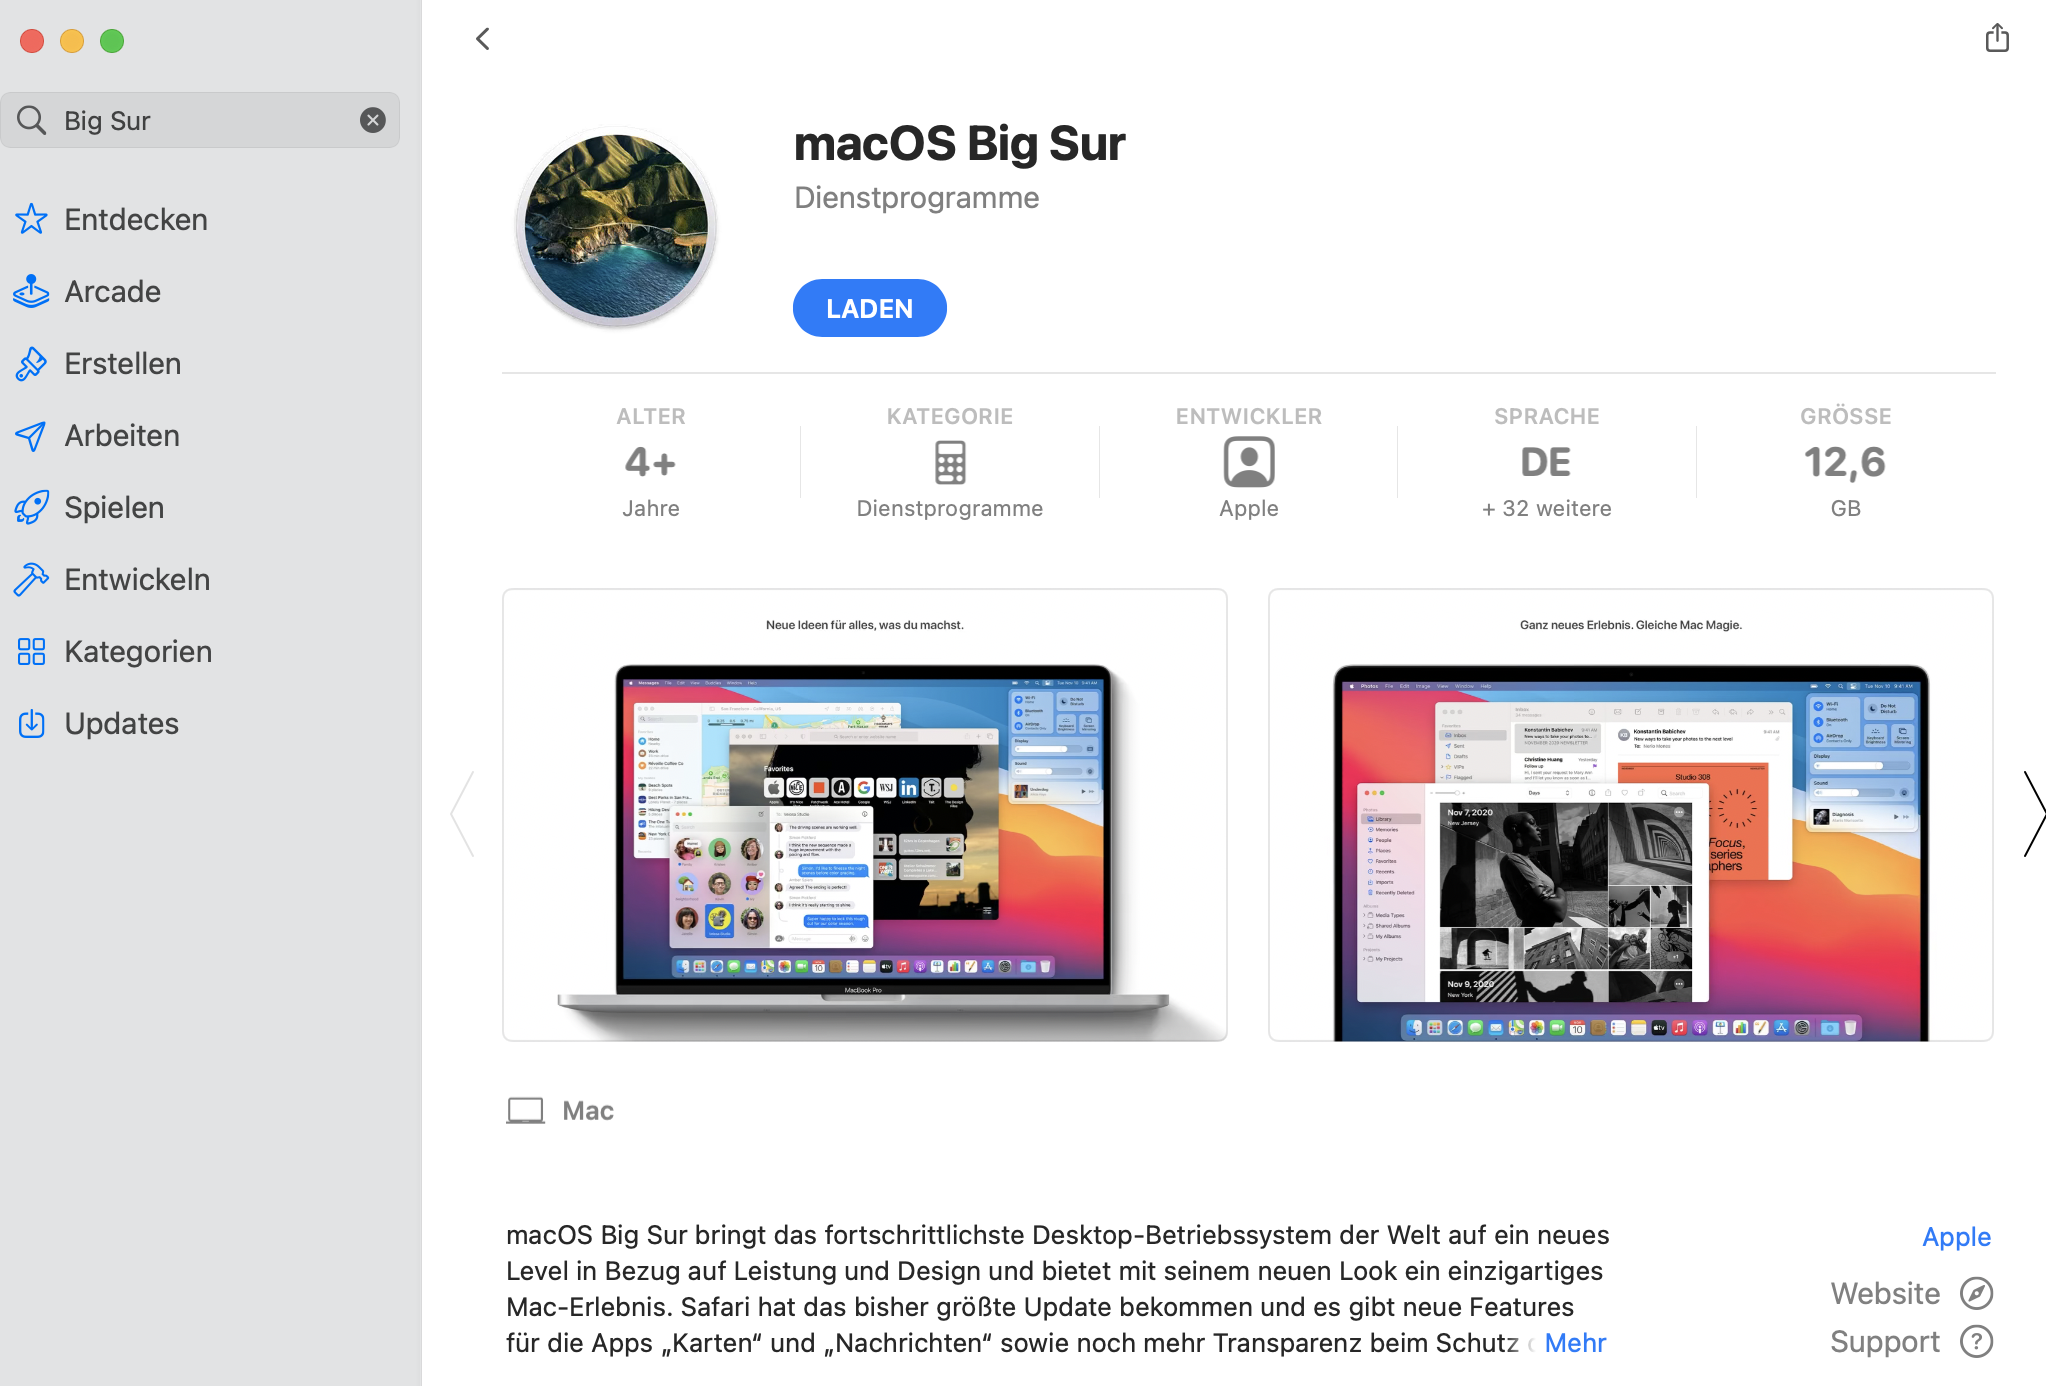Show next screenshots with right arrow

click(x=2033, y=814)
